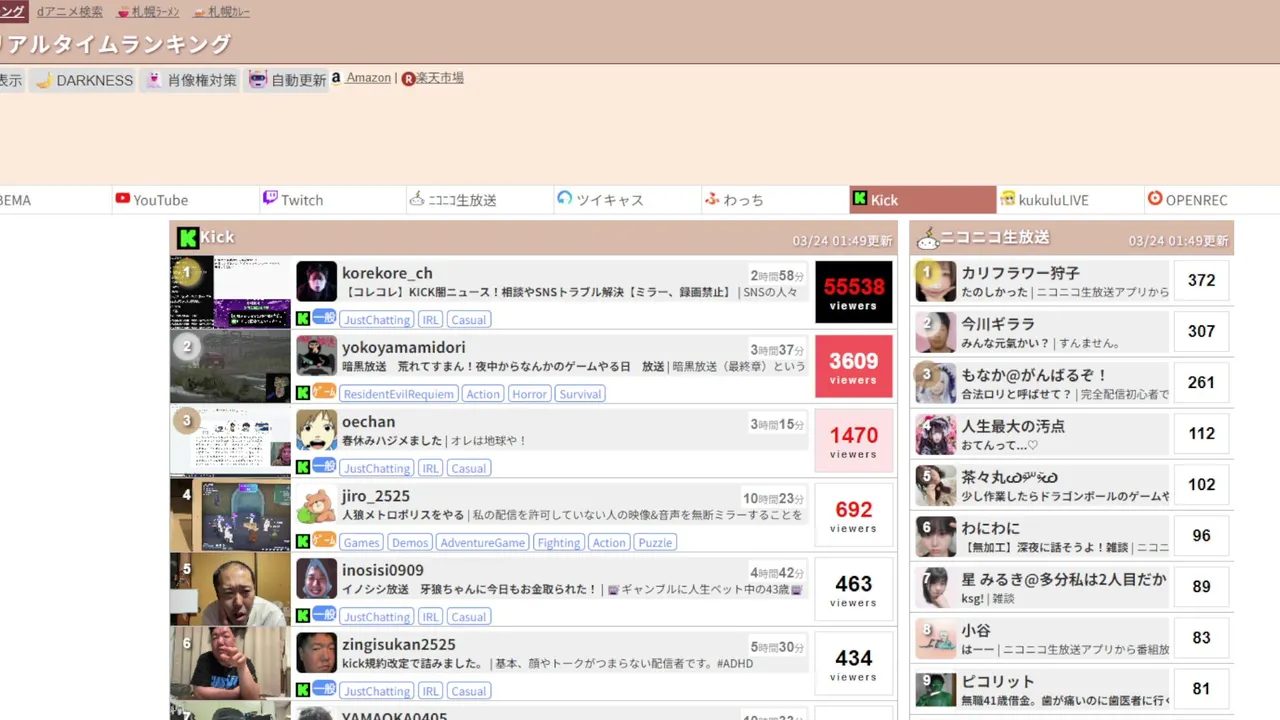Screen dimensions: 1280x720
Task: Open the ツイキャス tab
Action: coord(627,200)
